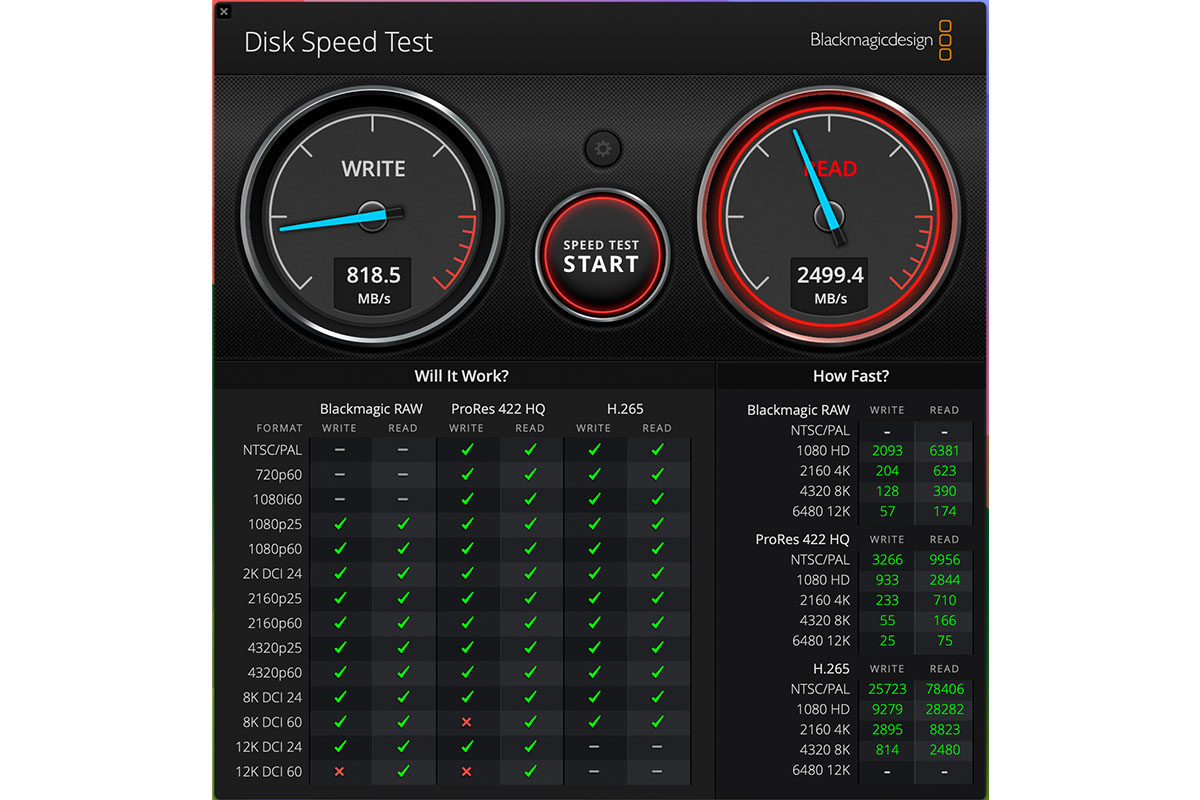Click ProRes NTSC/PAL read value 9956
Viewport: 1200px width, 800px height.
pos(944,559)
